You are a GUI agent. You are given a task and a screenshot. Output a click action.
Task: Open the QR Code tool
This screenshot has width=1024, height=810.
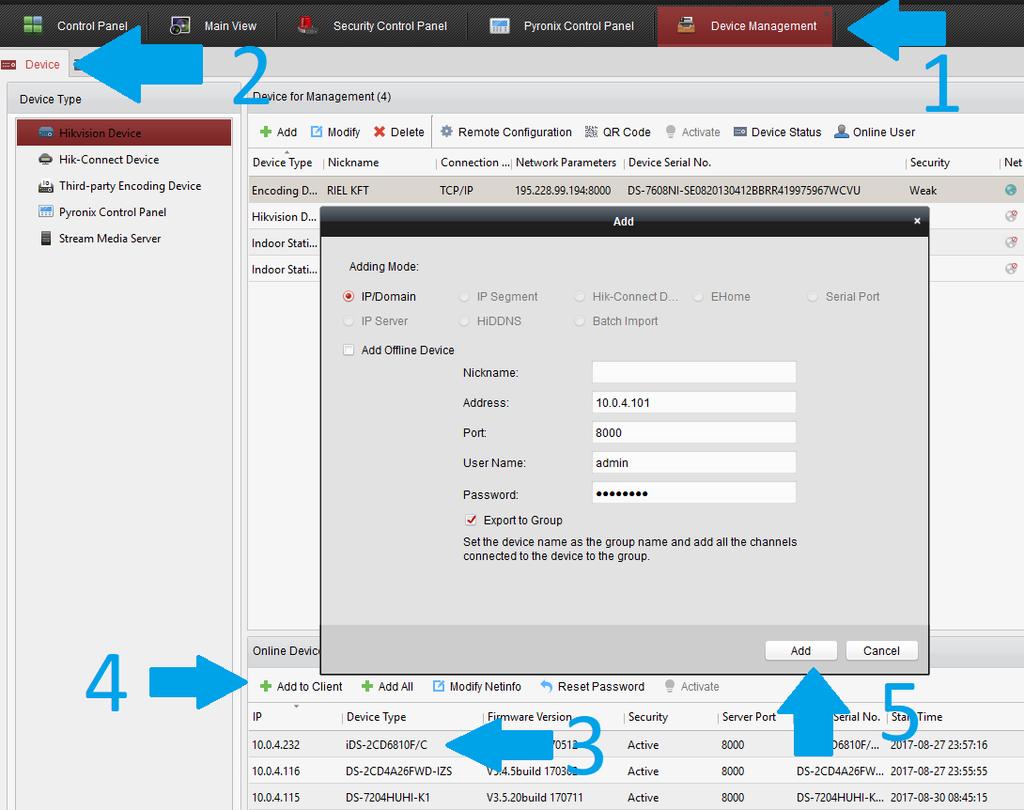[618, 132]
